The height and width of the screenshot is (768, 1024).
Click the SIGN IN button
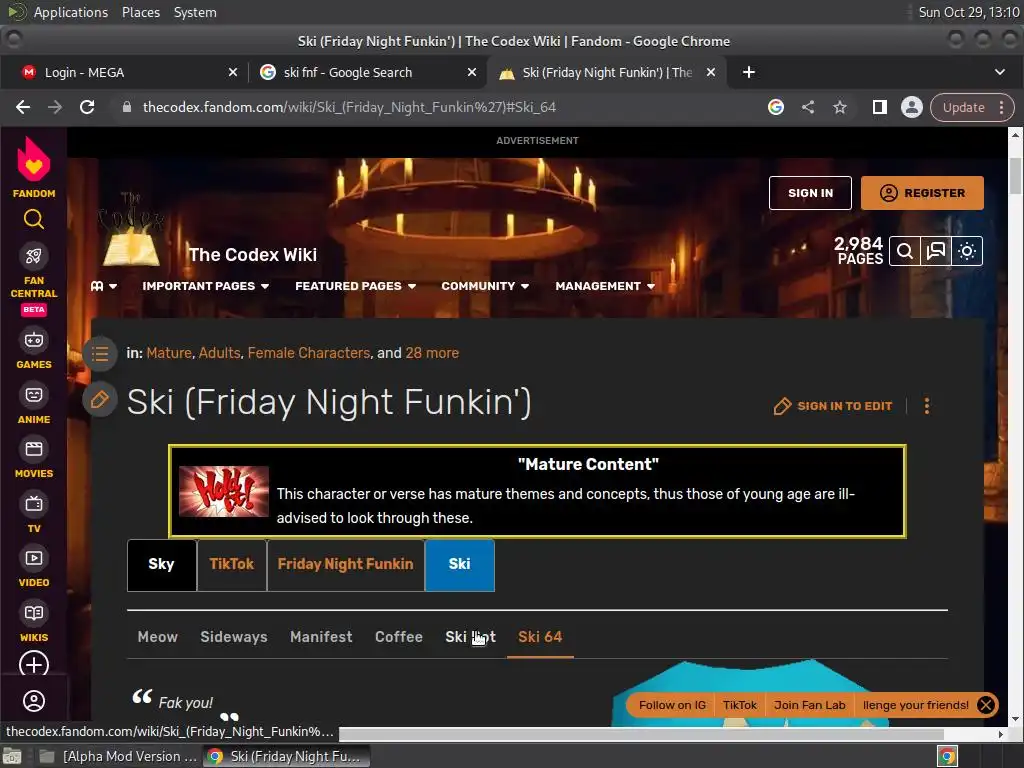coord(810,193)
